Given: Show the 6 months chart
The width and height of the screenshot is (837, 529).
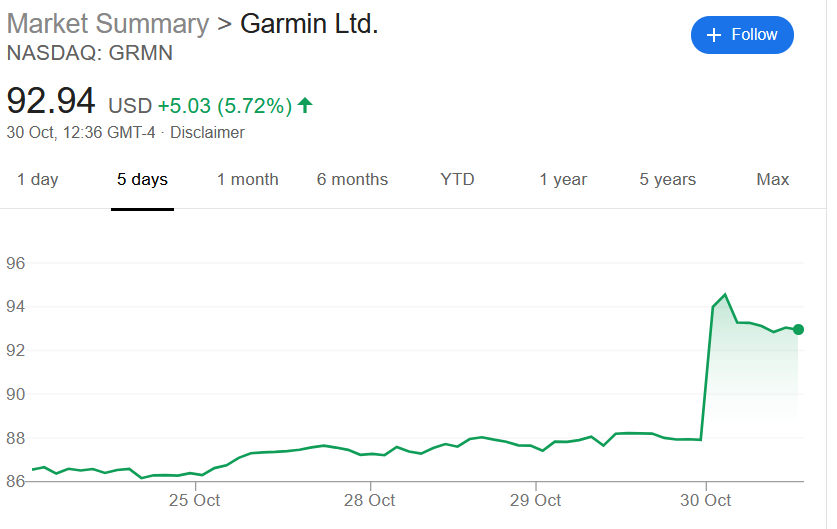Looking at the screenshot, I should (x=352, y=179).
